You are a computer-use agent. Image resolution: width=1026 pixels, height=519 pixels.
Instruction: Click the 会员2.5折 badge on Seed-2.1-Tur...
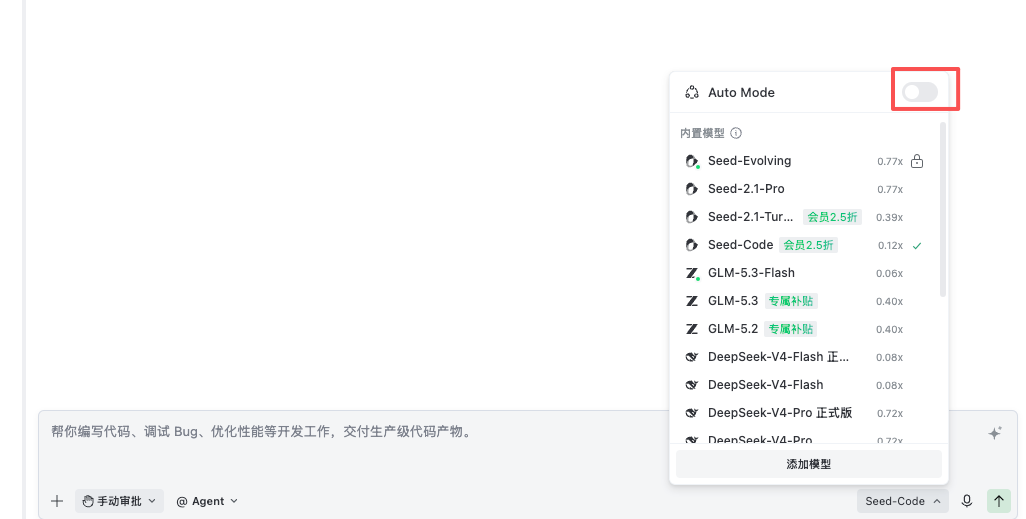point(832,217)
